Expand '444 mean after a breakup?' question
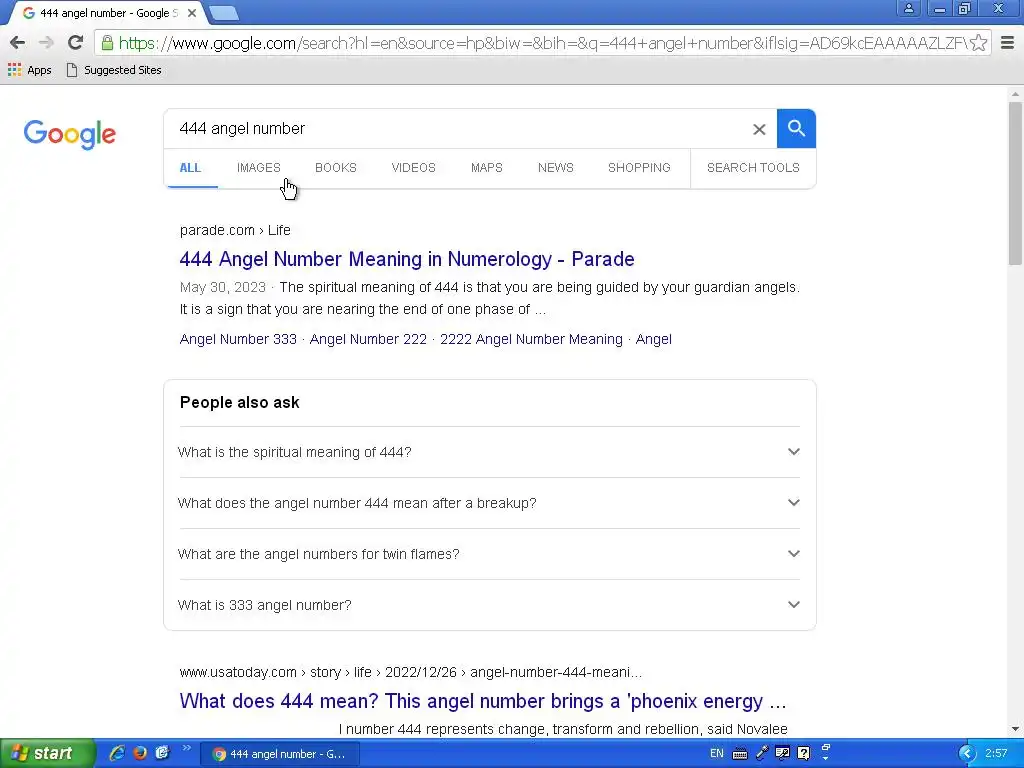The height and width of the screenshot is (768, 1024). point(489,503)
